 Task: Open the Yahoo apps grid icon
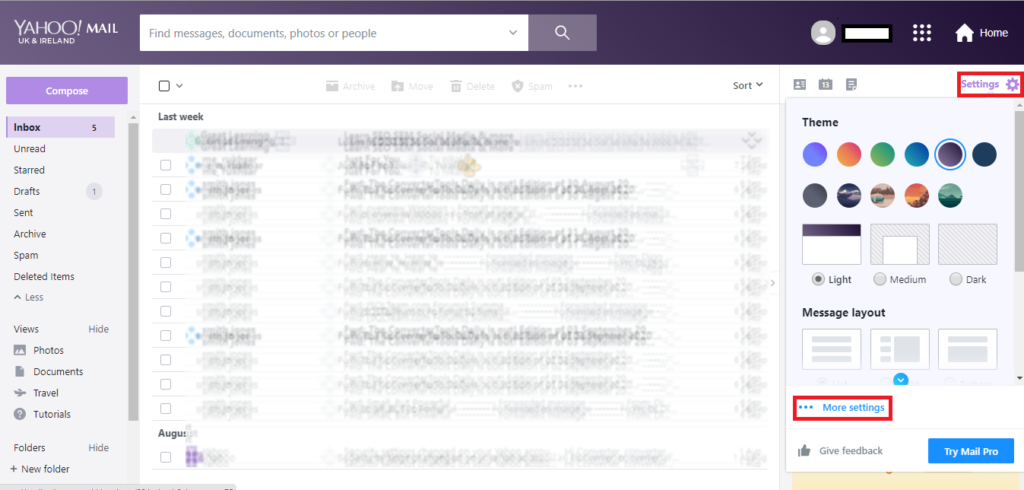(922, 33)
